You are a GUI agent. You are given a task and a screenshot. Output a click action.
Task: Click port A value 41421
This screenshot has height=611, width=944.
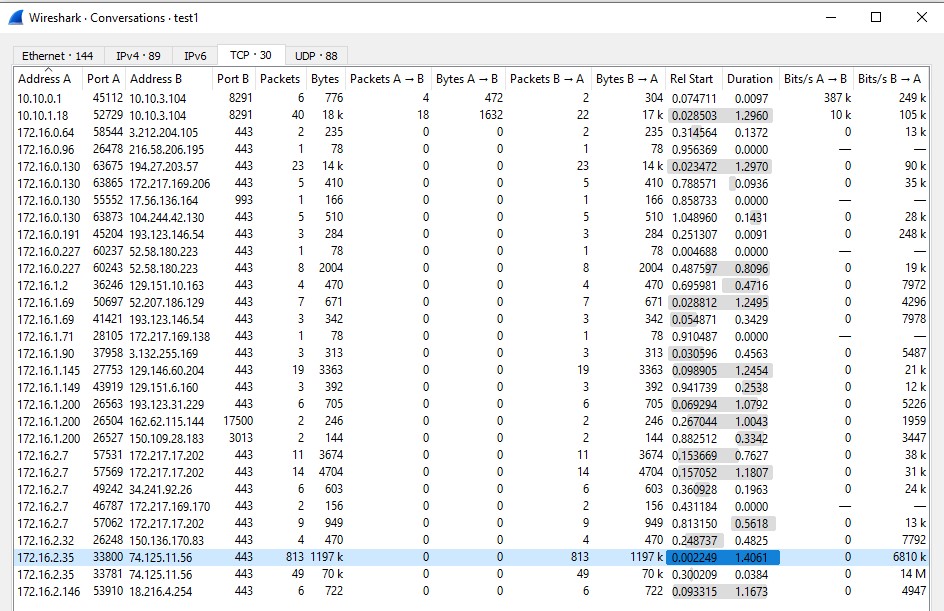pos(108,319)
